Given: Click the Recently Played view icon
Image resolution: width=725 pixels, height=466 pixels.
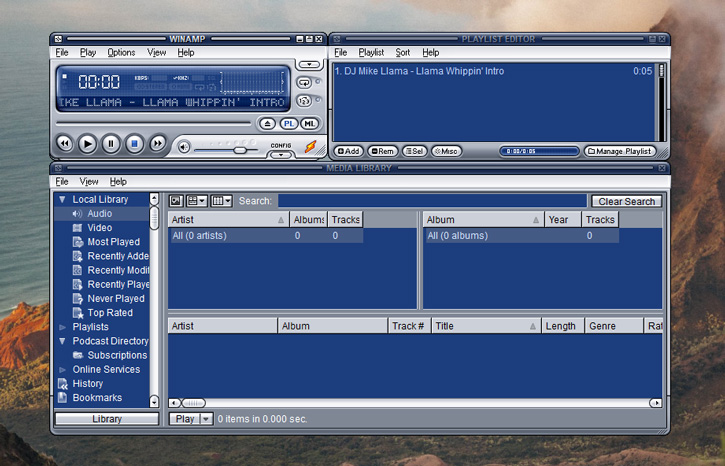Looking at the screenshot, I should pyautogui.click(x=78, y=285).
